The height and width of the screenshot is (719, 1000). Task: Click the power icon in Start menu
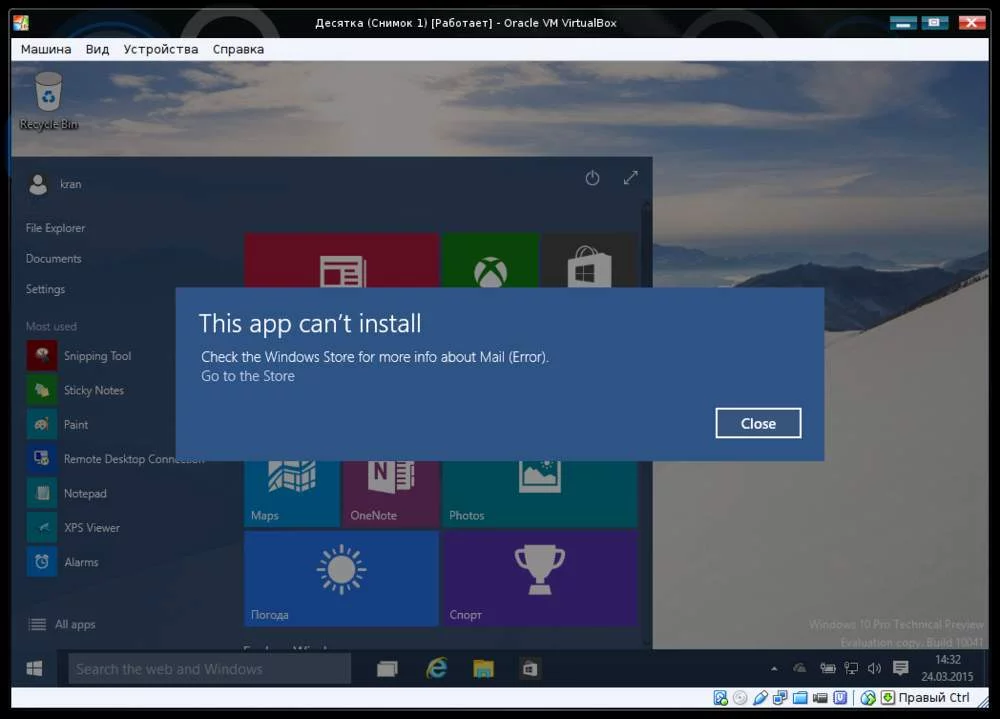click(x=592, y=178)
